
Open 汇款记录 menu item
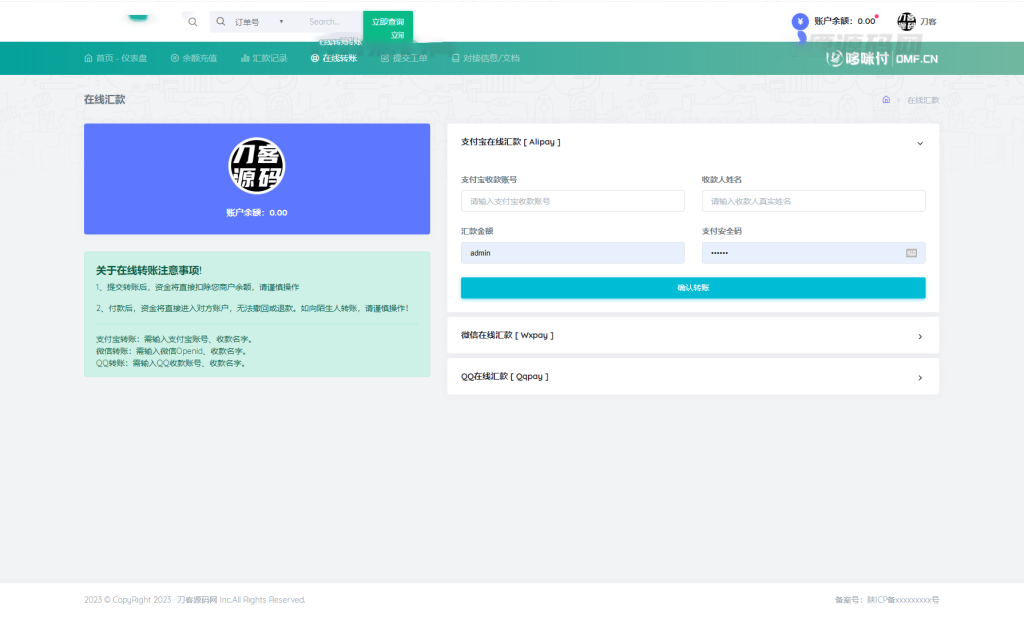point(264,58)
